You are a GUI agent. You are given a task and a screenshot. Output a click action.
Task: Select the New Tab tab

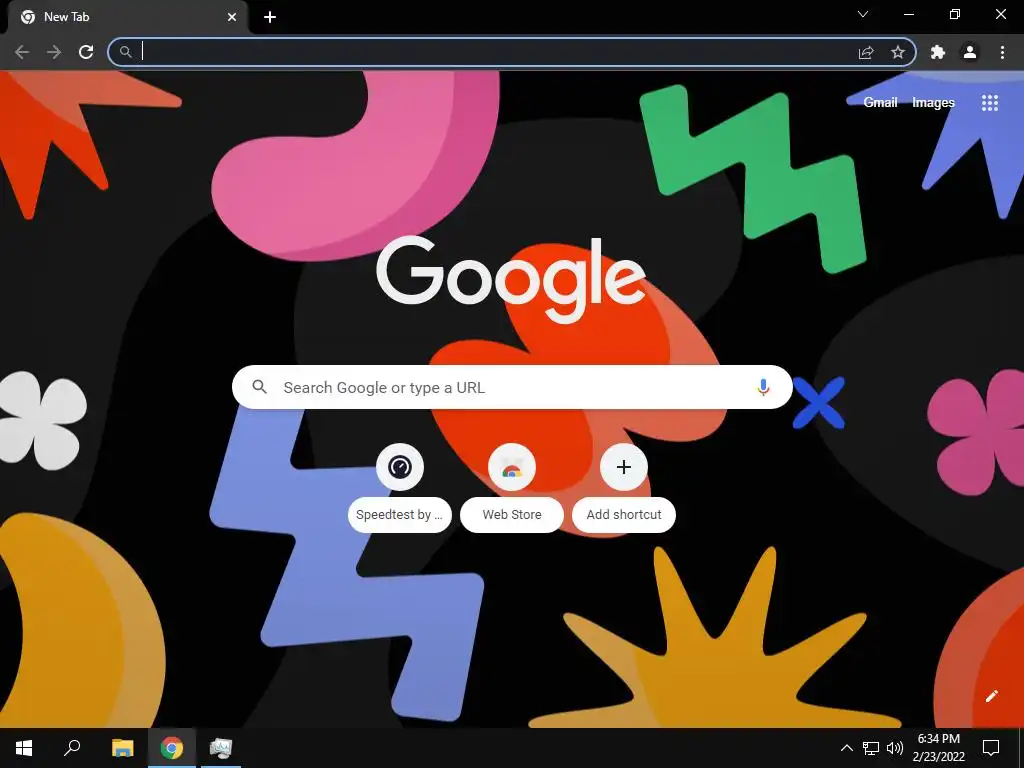128,17
